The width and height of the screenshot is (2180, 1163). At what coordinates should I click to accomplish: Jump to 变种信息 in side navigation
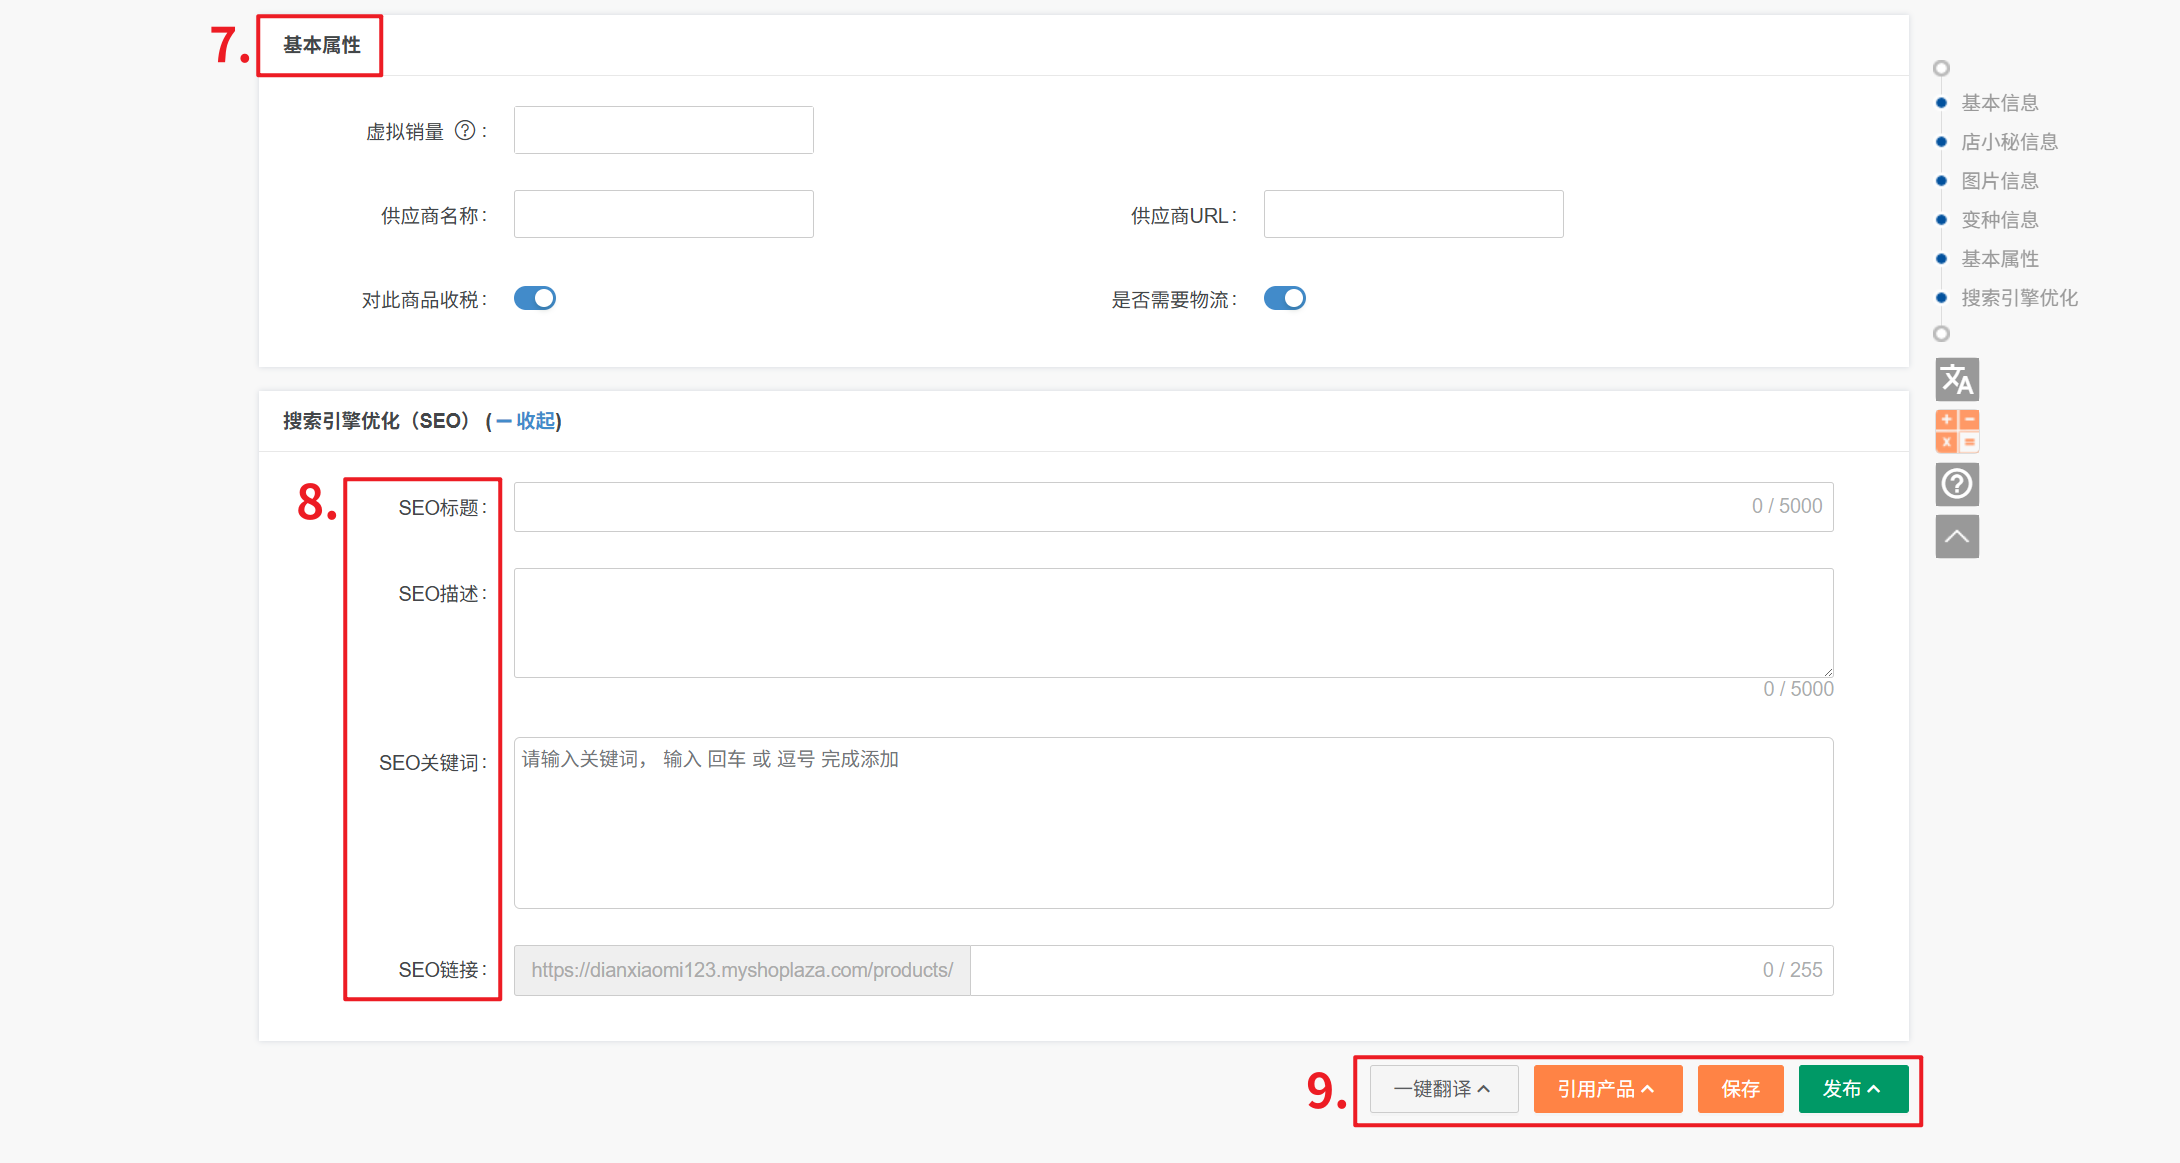[x=1999, y=220]
